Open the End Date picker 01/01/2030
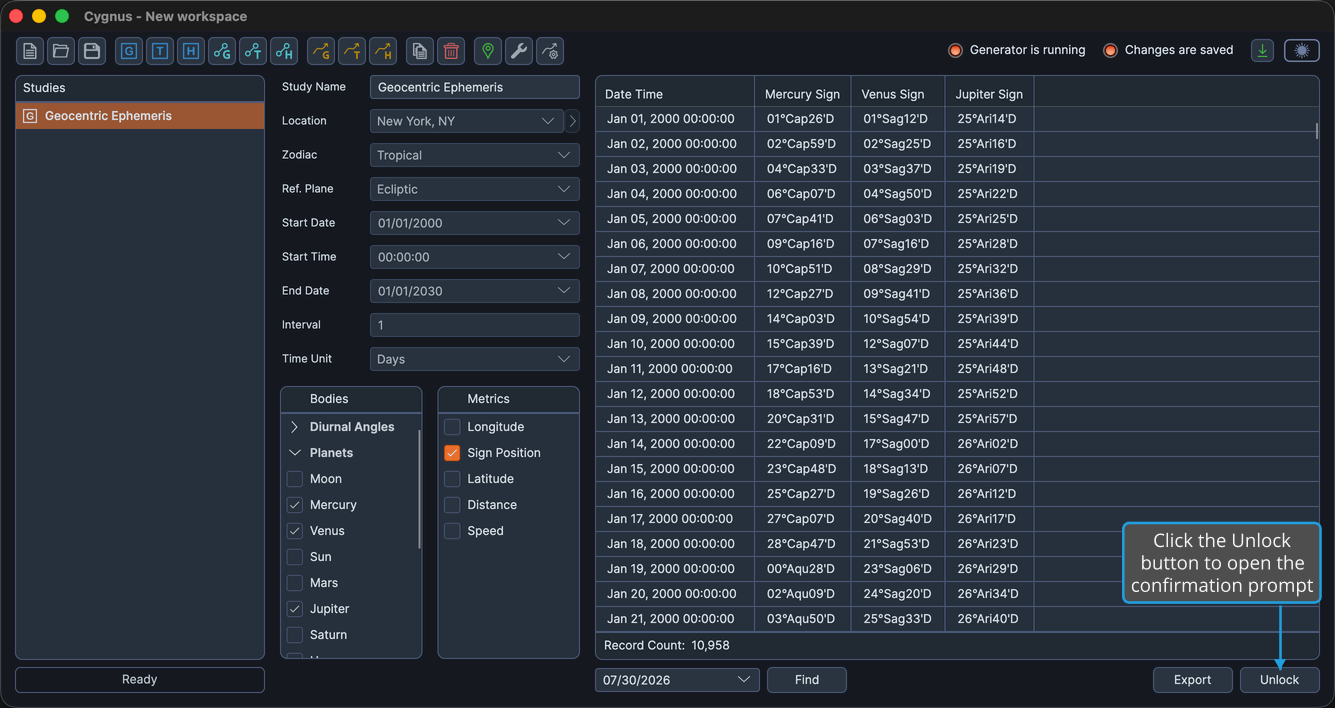 pyautogui.click(x=475, y=291)
